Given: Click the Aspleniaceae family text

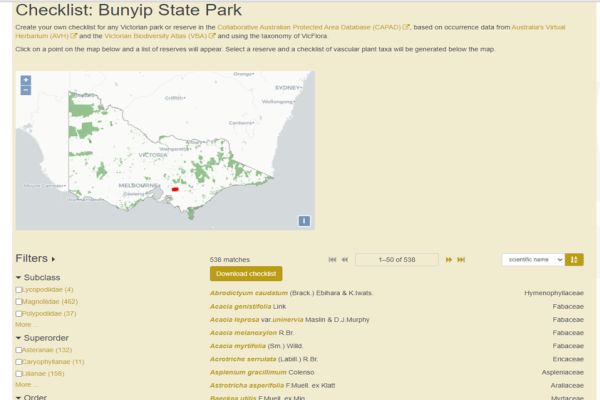Looking at the screenshot, I should [562, 372].
